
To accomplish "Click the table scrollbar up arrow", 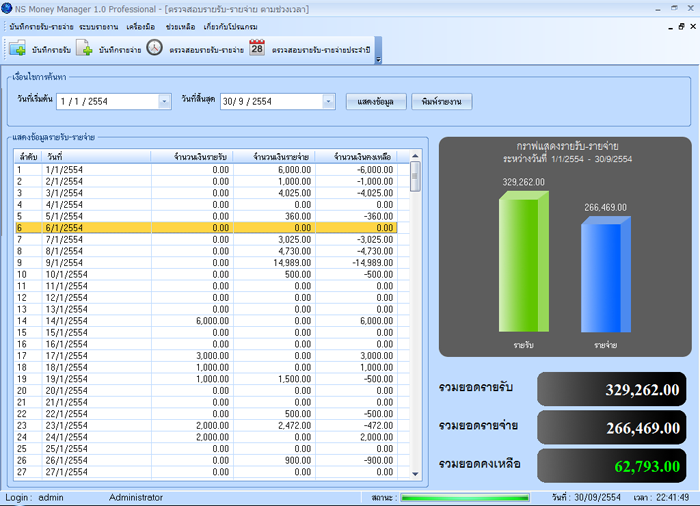I will pos(415,156).
